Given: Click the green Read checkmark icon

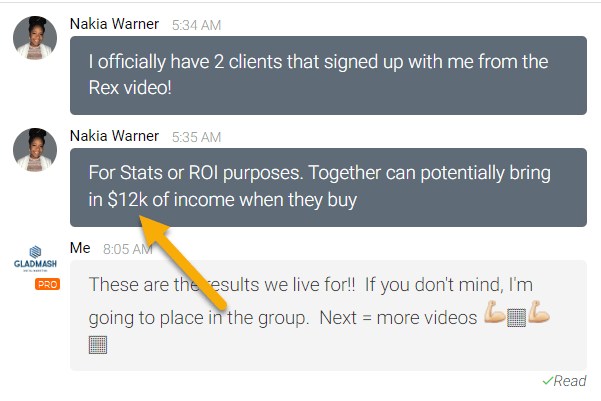Looking at the screenshot, I should click(x=547, y=381).
